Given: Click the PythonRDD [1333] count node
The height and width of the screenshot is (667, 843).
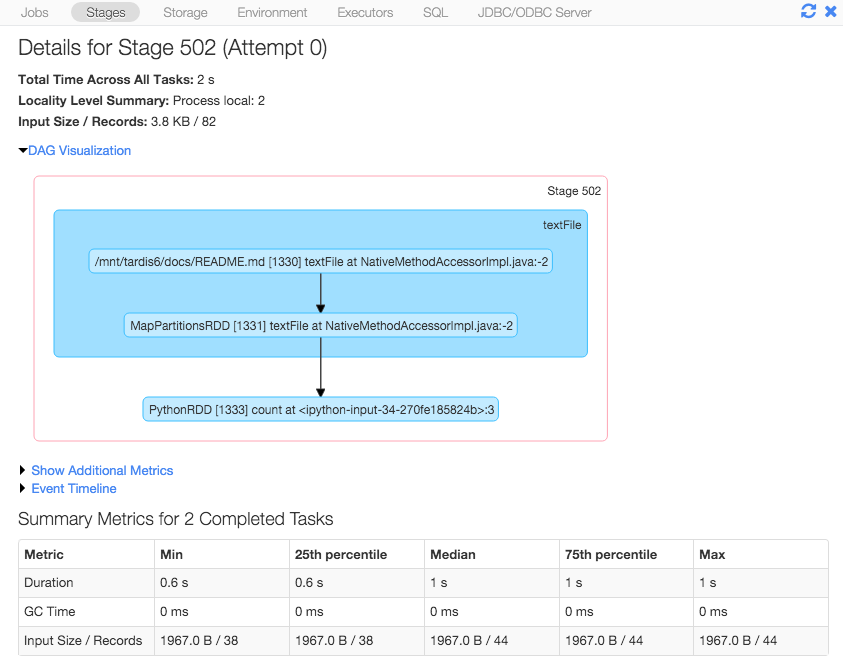Looking at the screenshot, I should click(x=320, y=409).
